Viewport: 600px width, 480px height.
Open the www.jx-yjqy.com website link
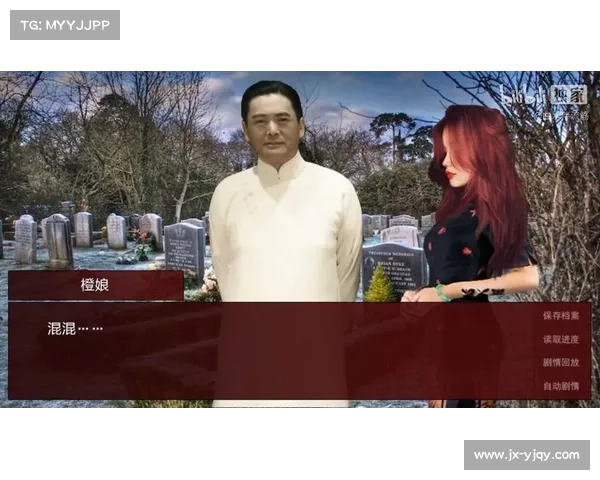[527, 455]
